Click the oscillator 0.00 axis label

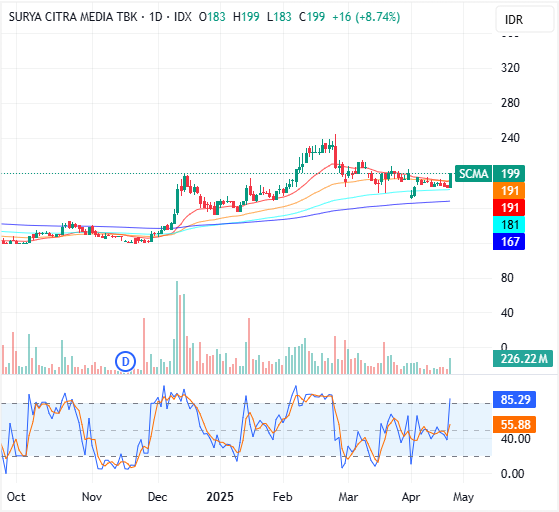tap(512, 474)
